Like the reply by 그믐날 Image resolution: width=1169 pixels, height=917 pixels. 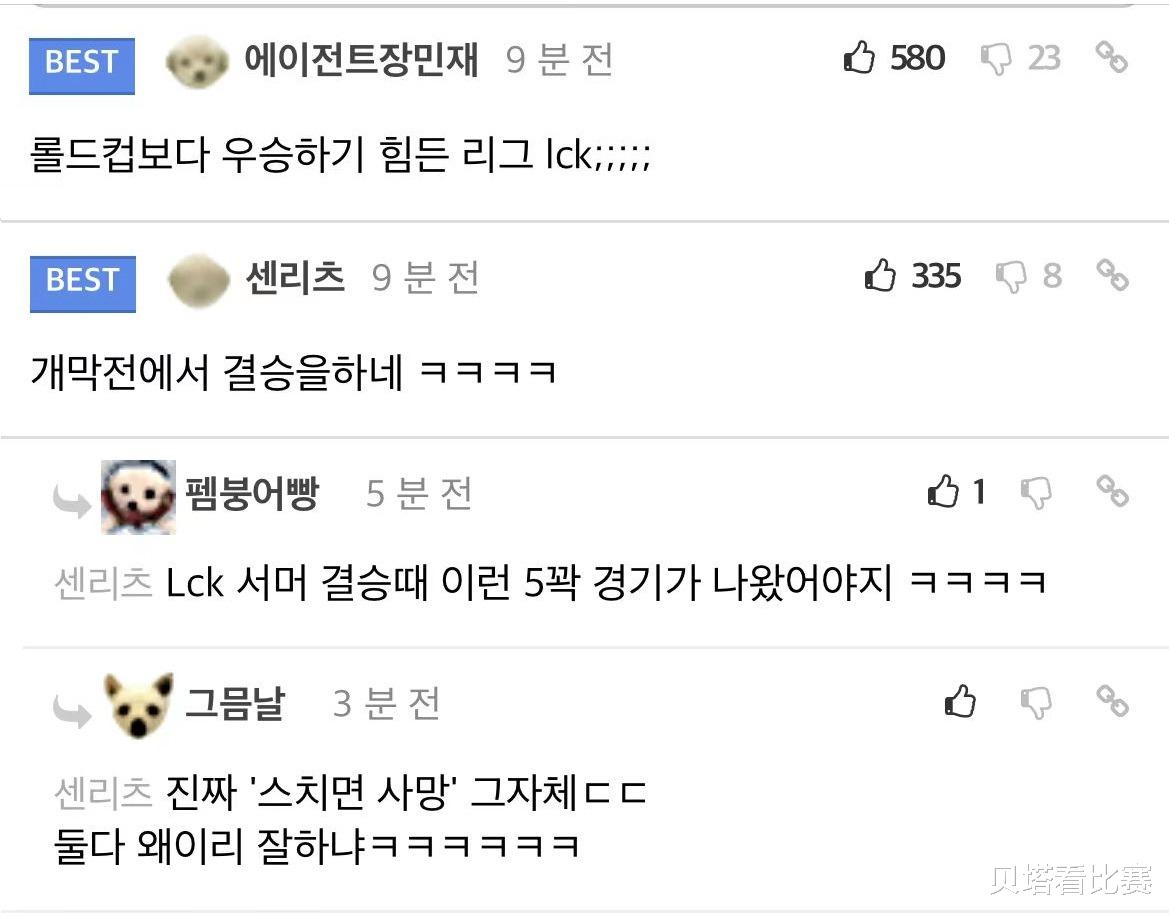tap(960, 701)
